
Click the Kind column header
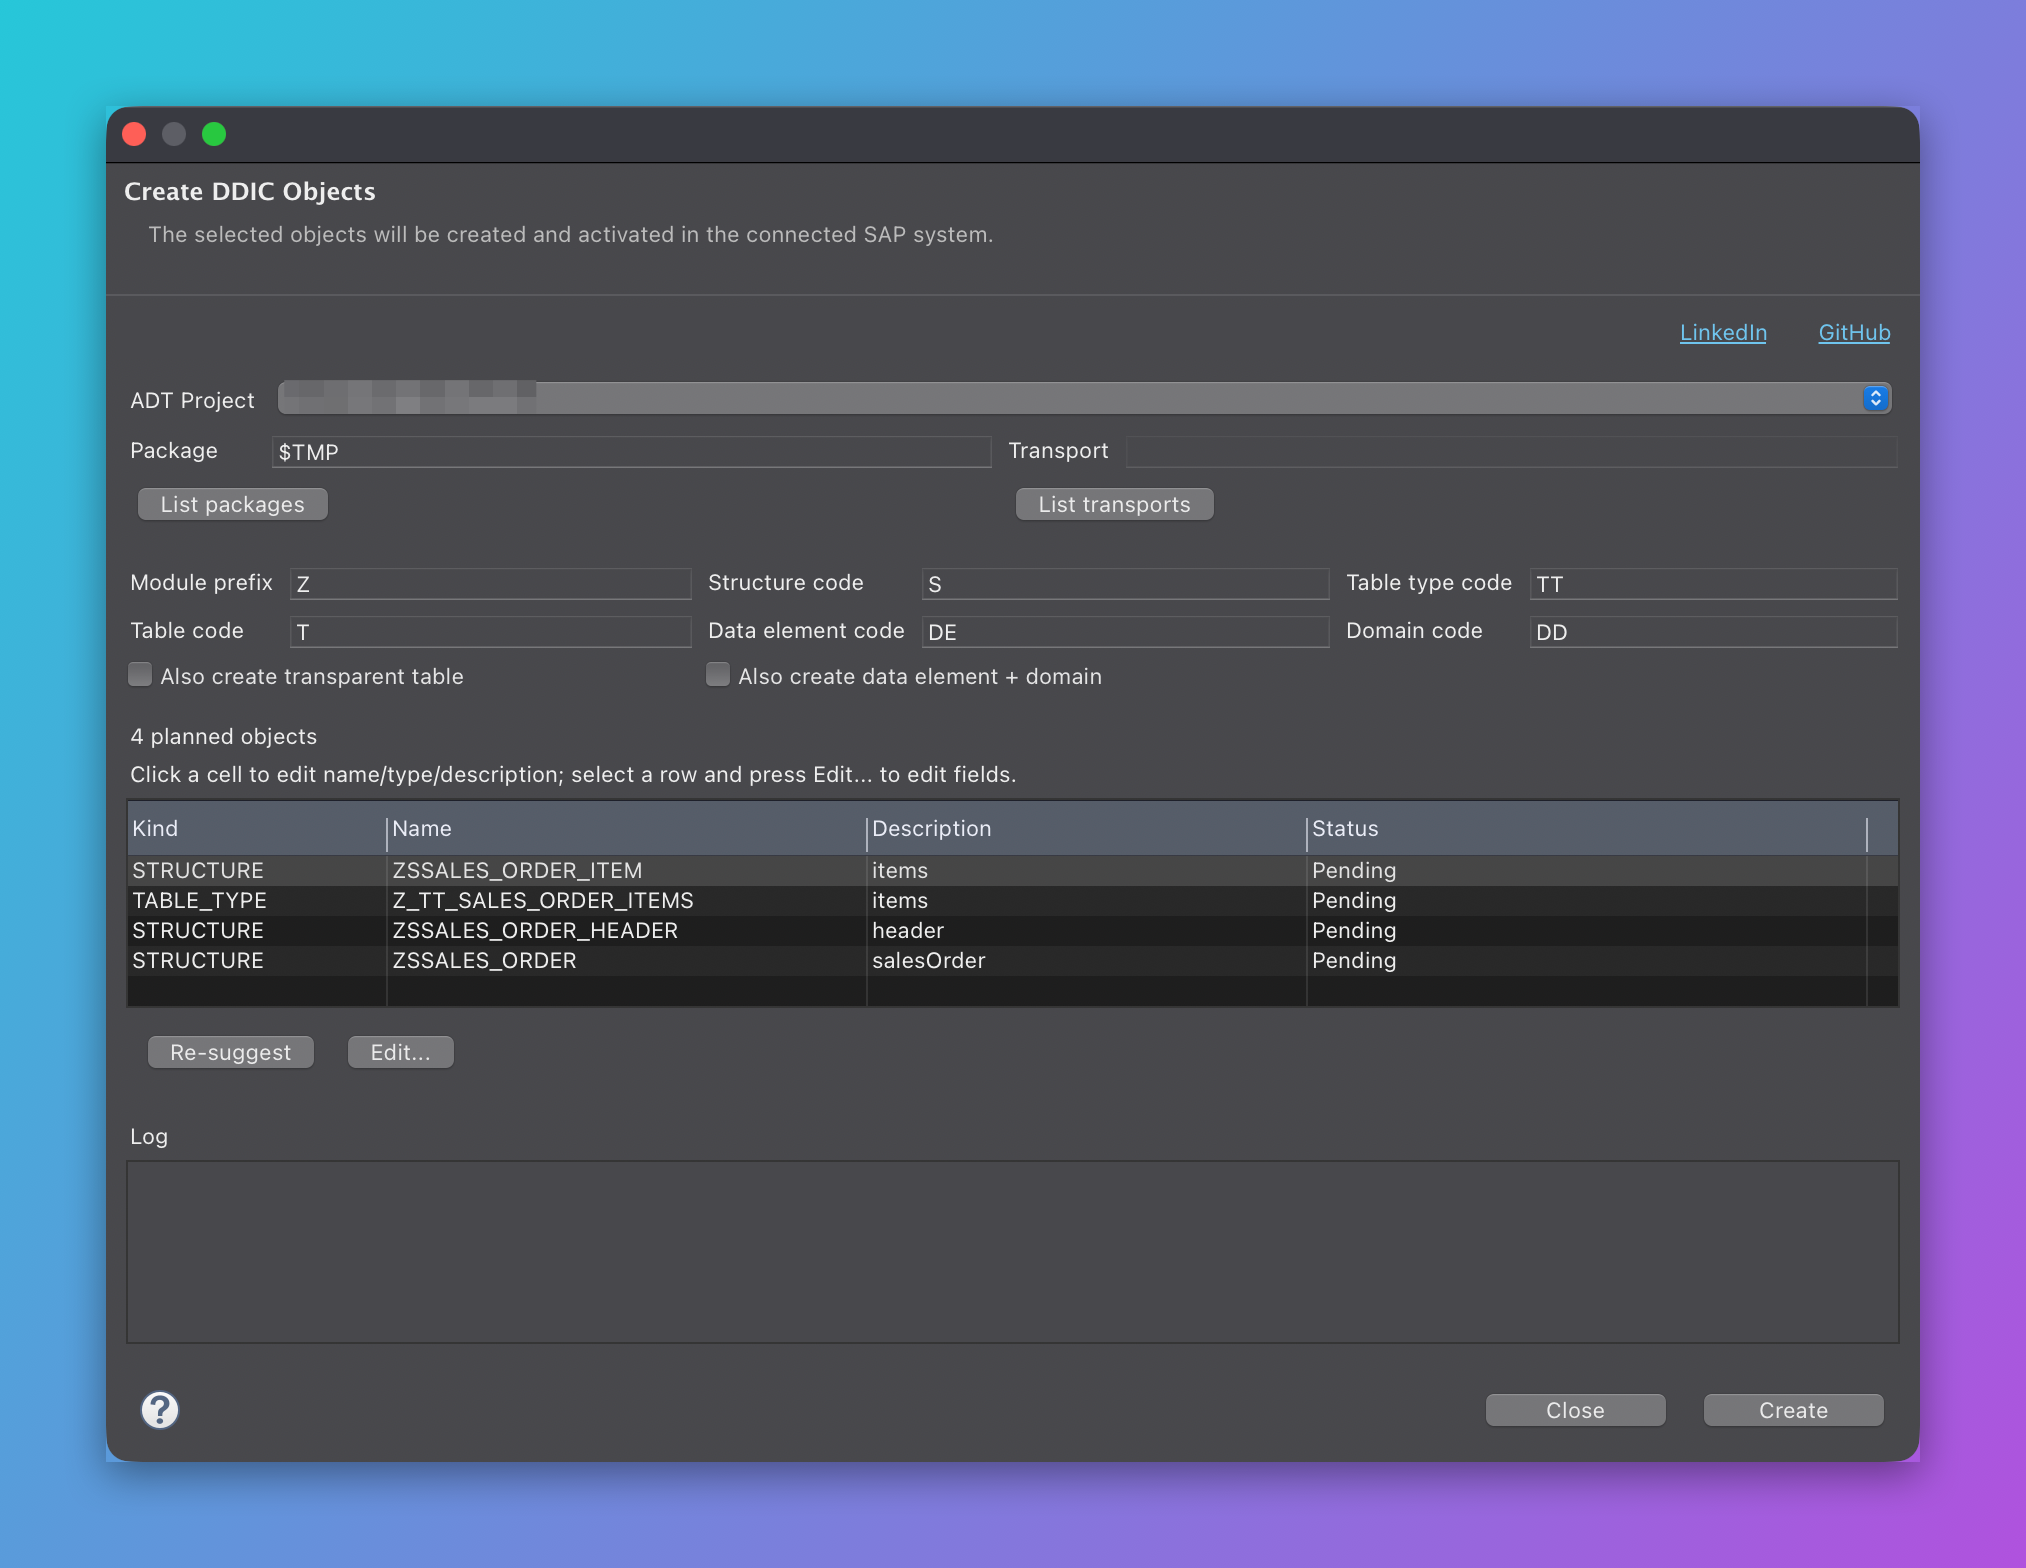tap(257, 829)
